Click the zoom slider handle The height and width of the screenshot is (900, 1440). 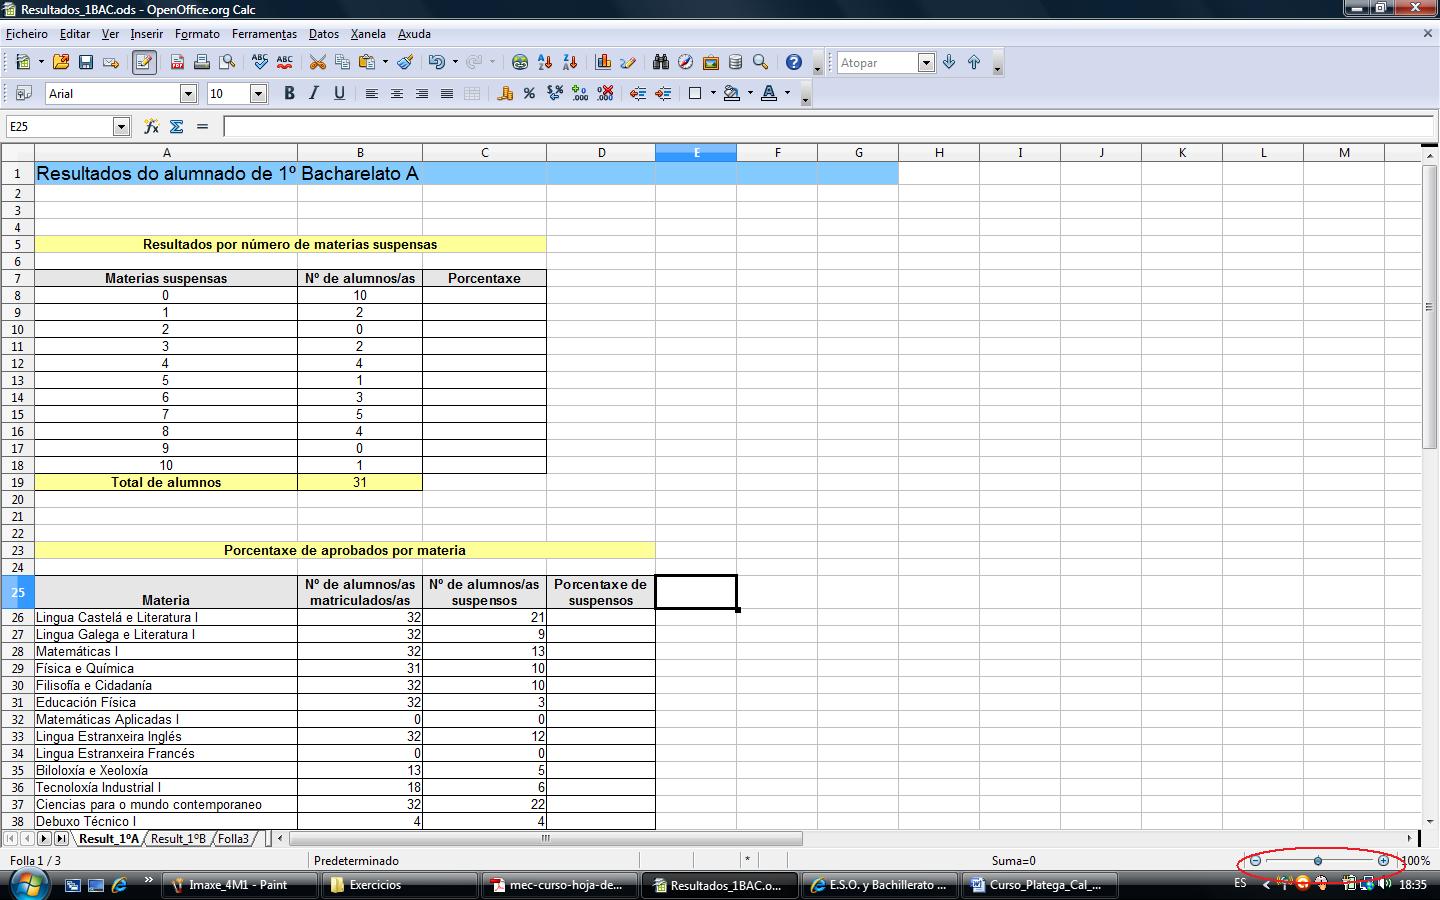[x=1318, y=860]
